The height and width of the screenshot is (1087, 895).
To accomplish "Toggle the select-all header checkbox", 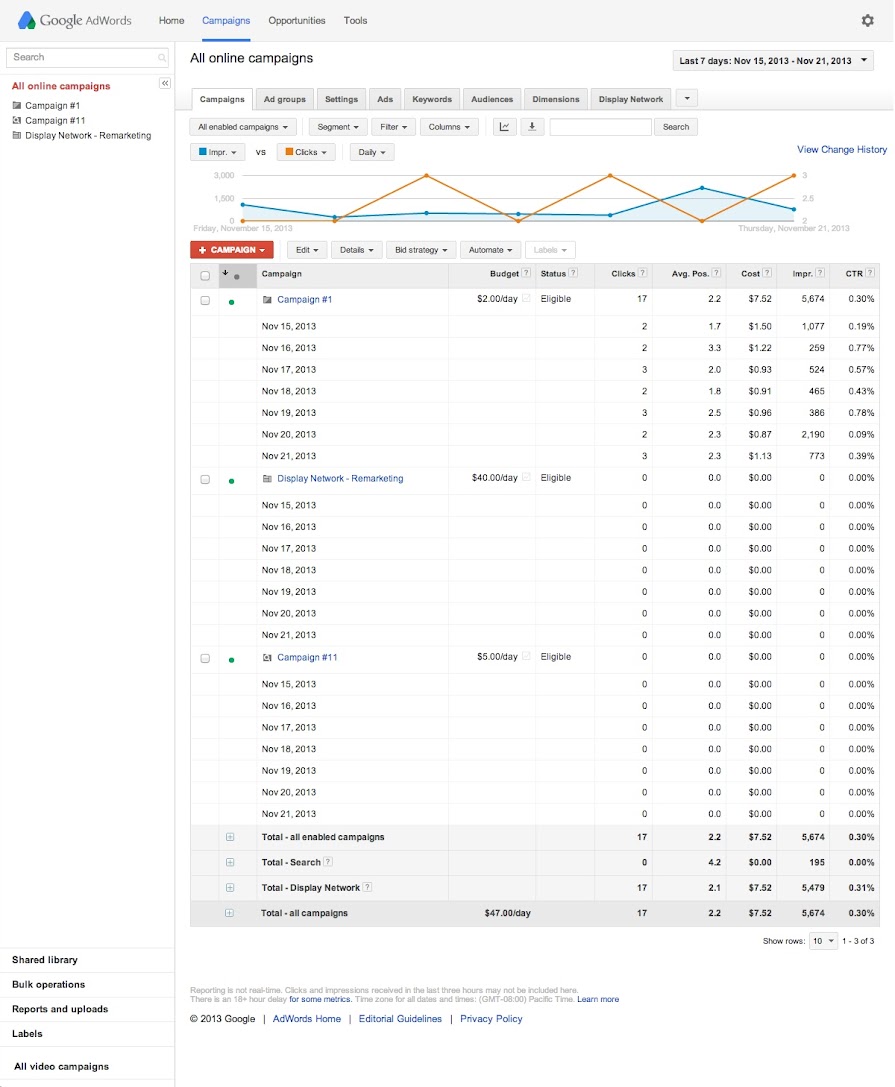I will click(x=205, y=275).
